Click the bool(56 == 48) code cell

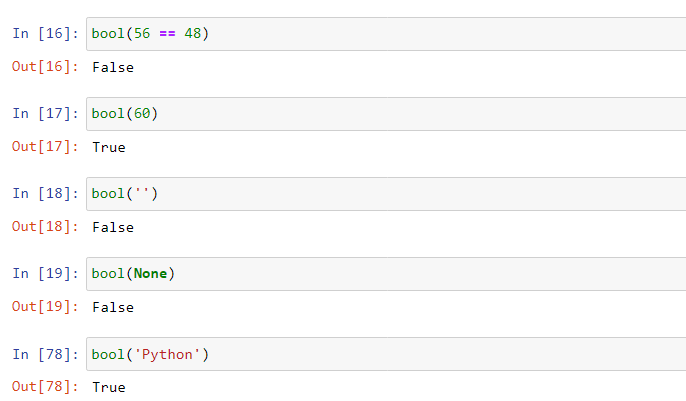[386, 34]
